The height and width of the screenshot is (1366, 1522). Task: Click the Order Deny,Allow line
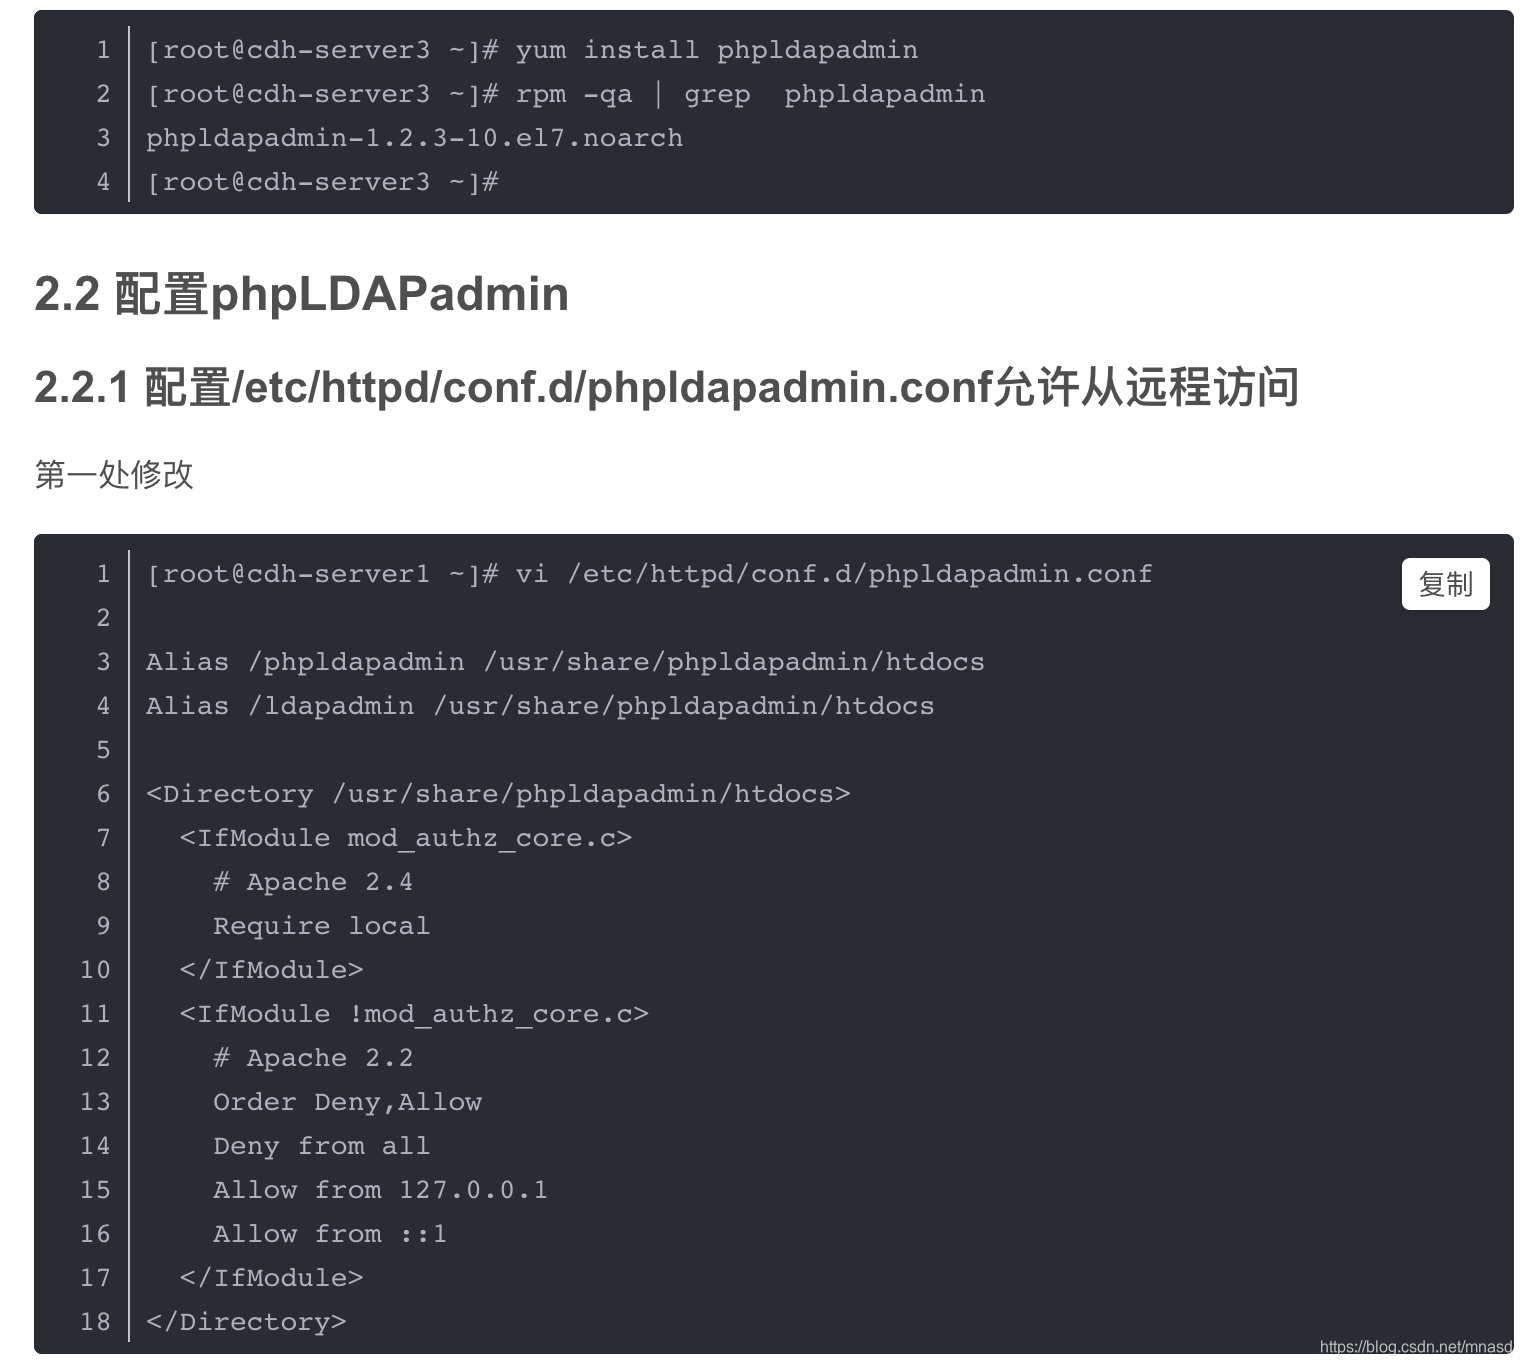pyautogui.click(x=347, y=1102)
